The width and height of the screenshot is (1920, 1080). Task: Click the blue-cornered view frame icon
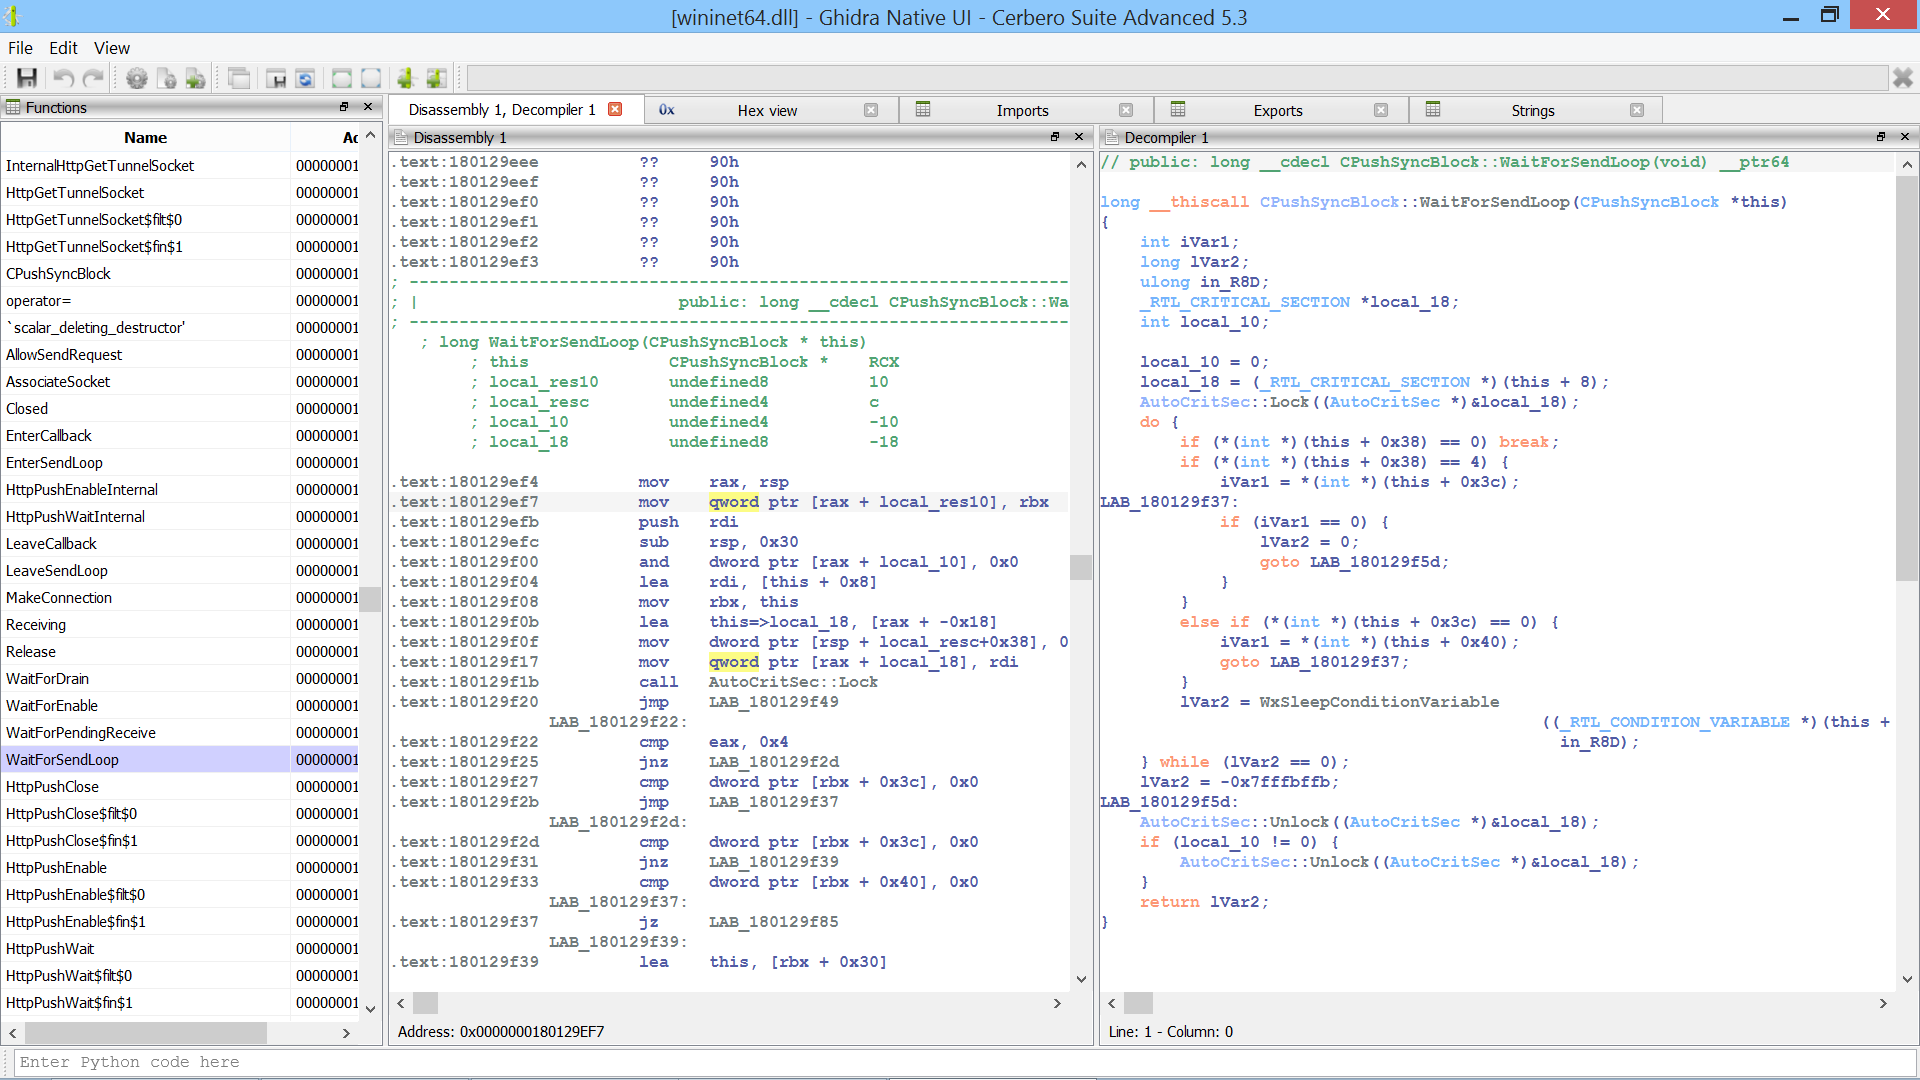click(371, 78)
